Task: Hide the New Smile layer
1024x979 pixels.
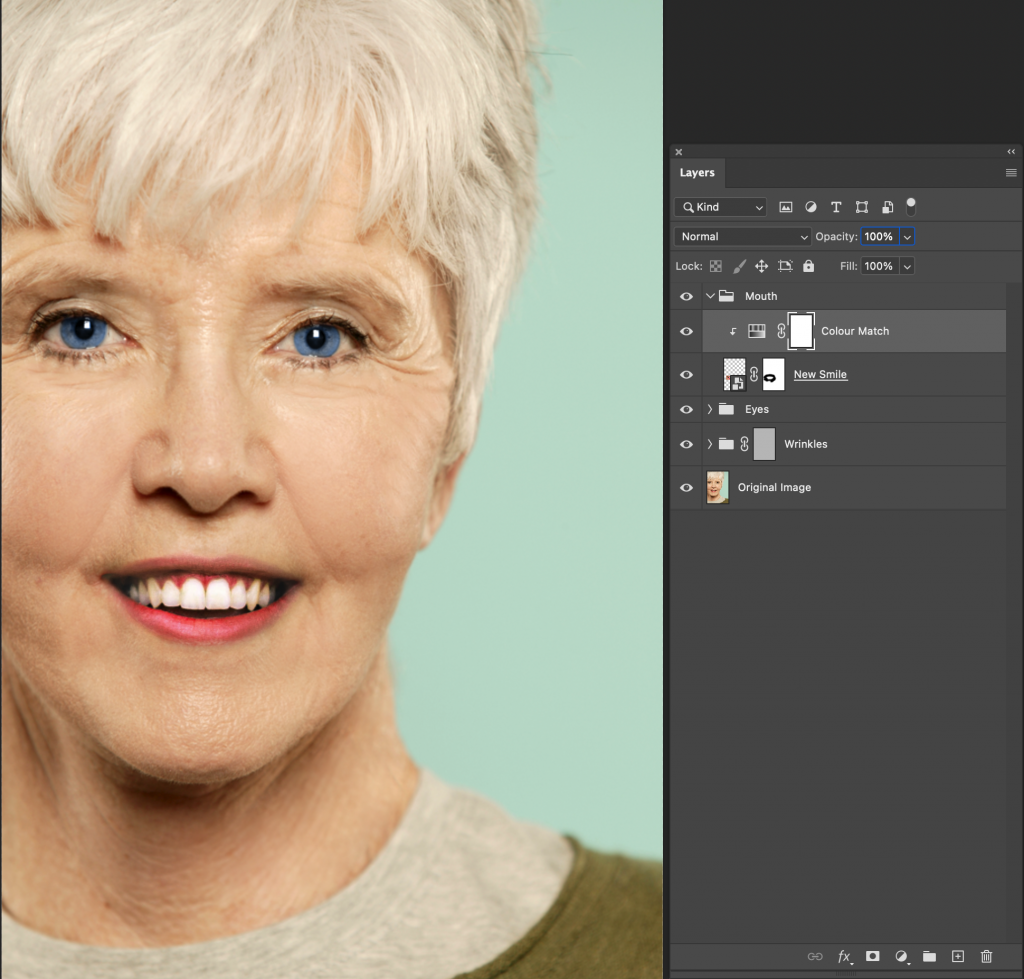Action: pyautogui.click(x=686, y=374)
